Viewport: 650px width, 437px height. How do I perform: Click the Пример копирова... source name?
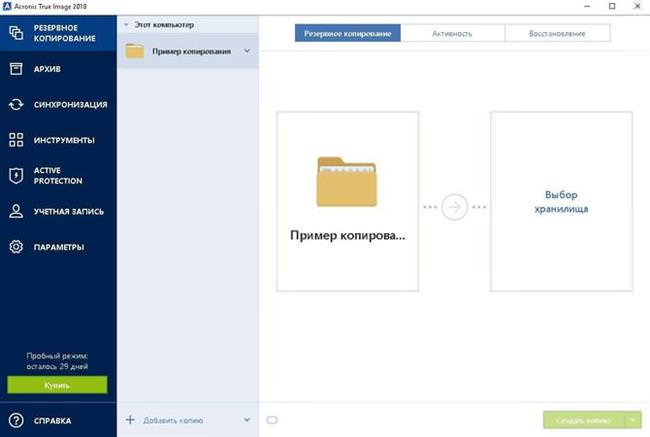[347, 235]
